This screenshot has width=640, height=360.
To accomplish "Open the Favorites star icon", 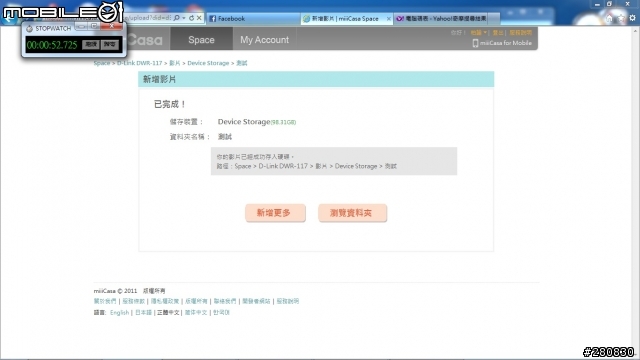I will (621, 18).
